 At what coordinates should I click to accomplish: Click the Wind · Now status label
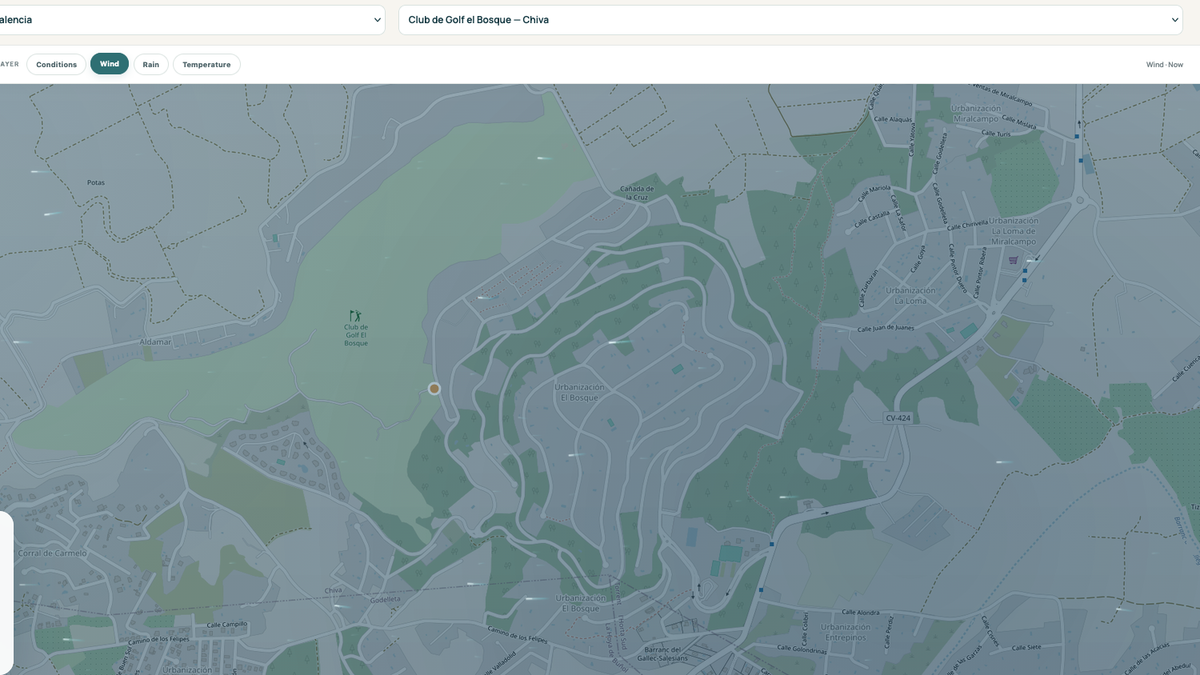(1164, 64)
